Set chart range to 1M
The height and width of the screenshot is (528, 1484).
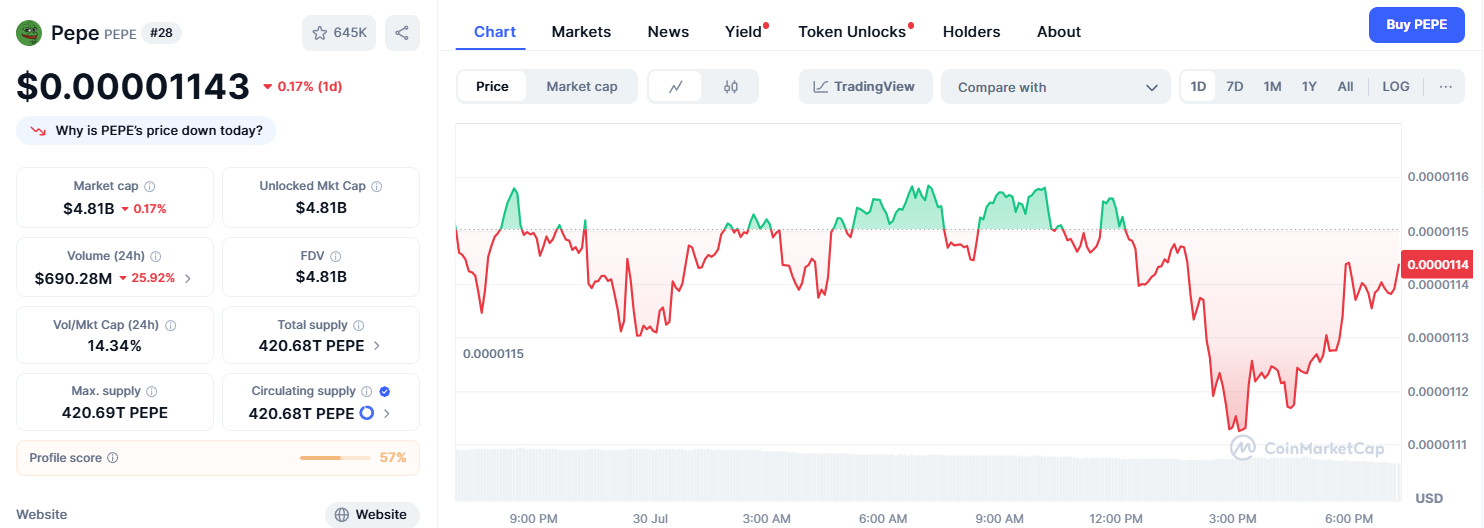(1272, 87)
